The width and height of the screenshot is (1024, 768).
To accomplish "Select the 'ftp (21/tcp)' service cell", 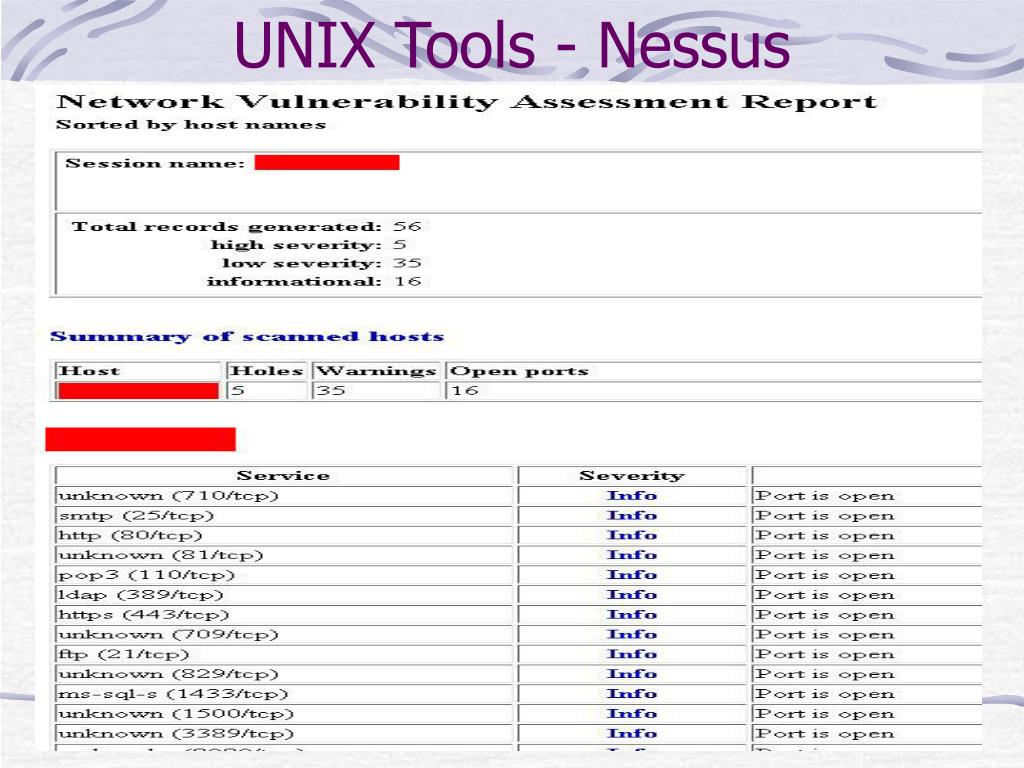I will coord(284,654).
